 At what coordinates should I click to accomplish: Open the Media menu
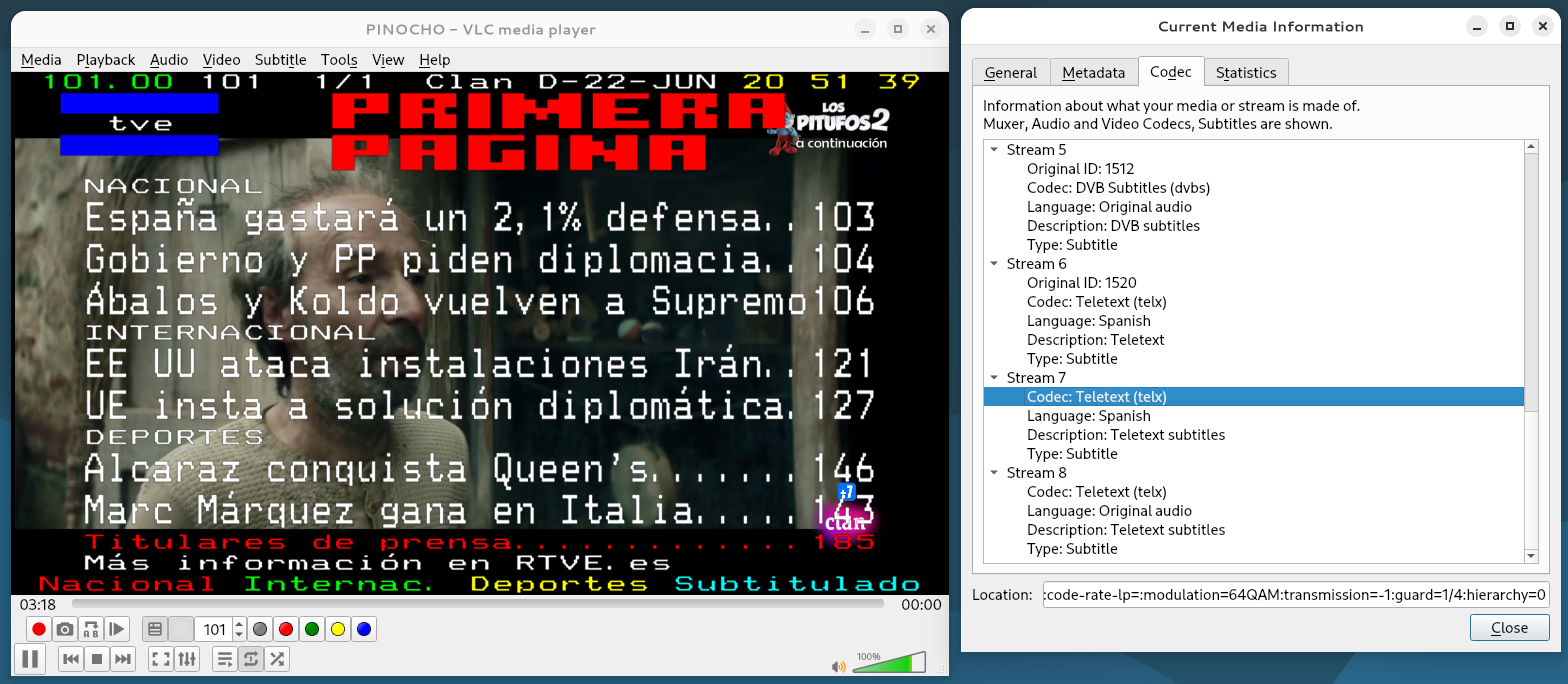[x=41, y=60]
